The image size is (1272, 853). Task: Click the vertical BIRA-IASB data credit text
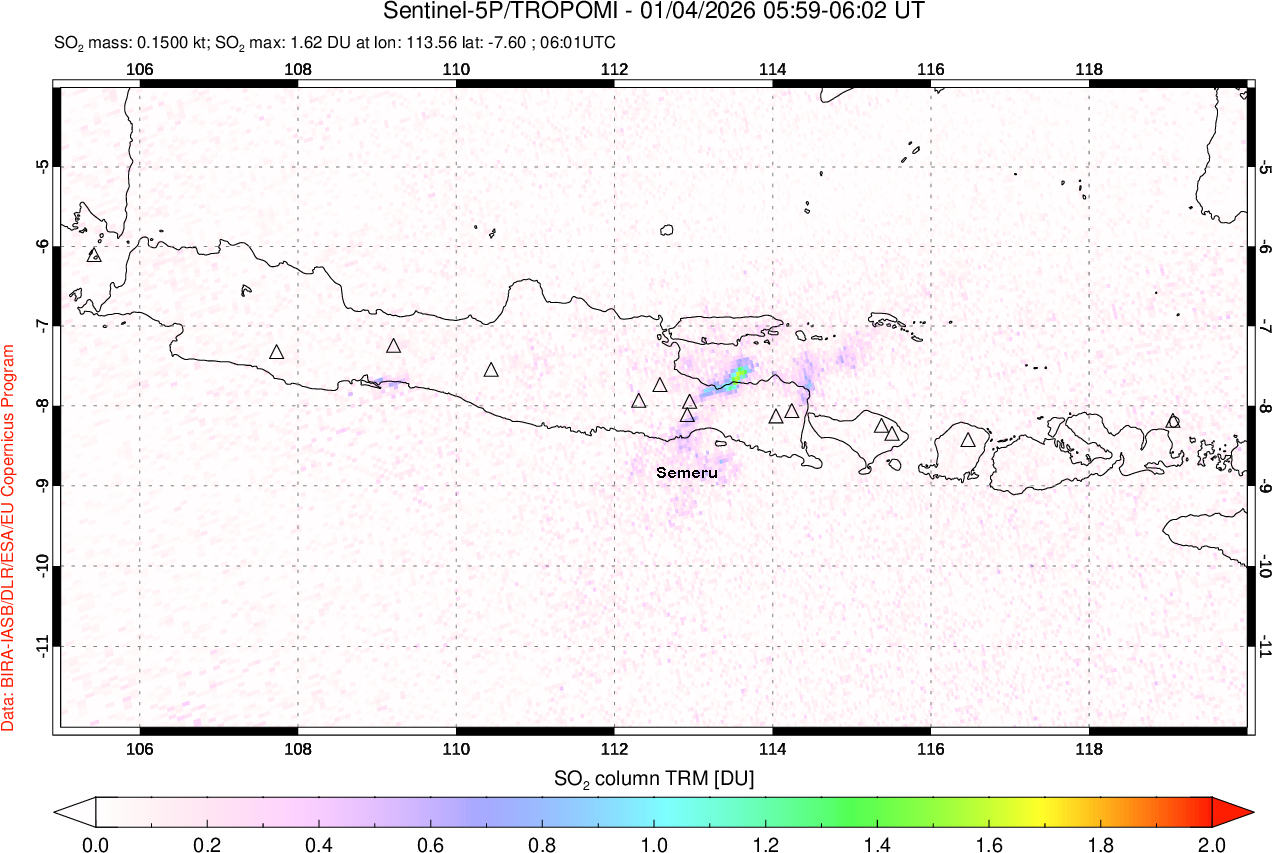(9, 538)
